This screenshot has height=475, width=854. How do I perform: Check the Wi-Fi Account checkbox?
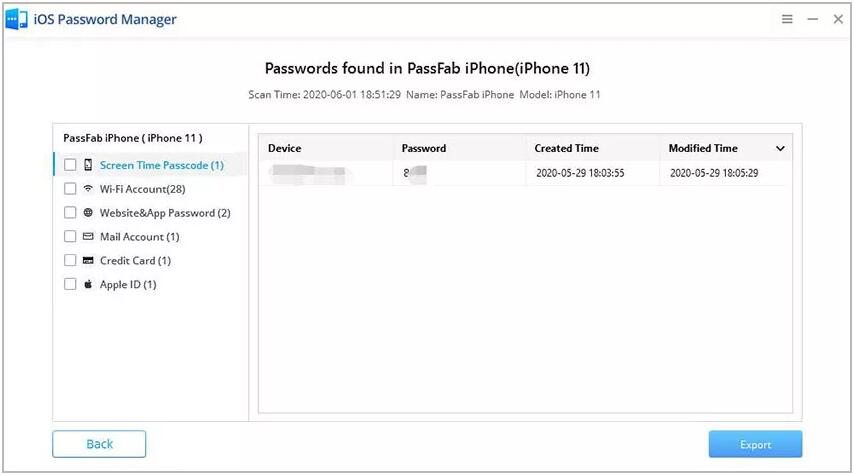point(70,189)
